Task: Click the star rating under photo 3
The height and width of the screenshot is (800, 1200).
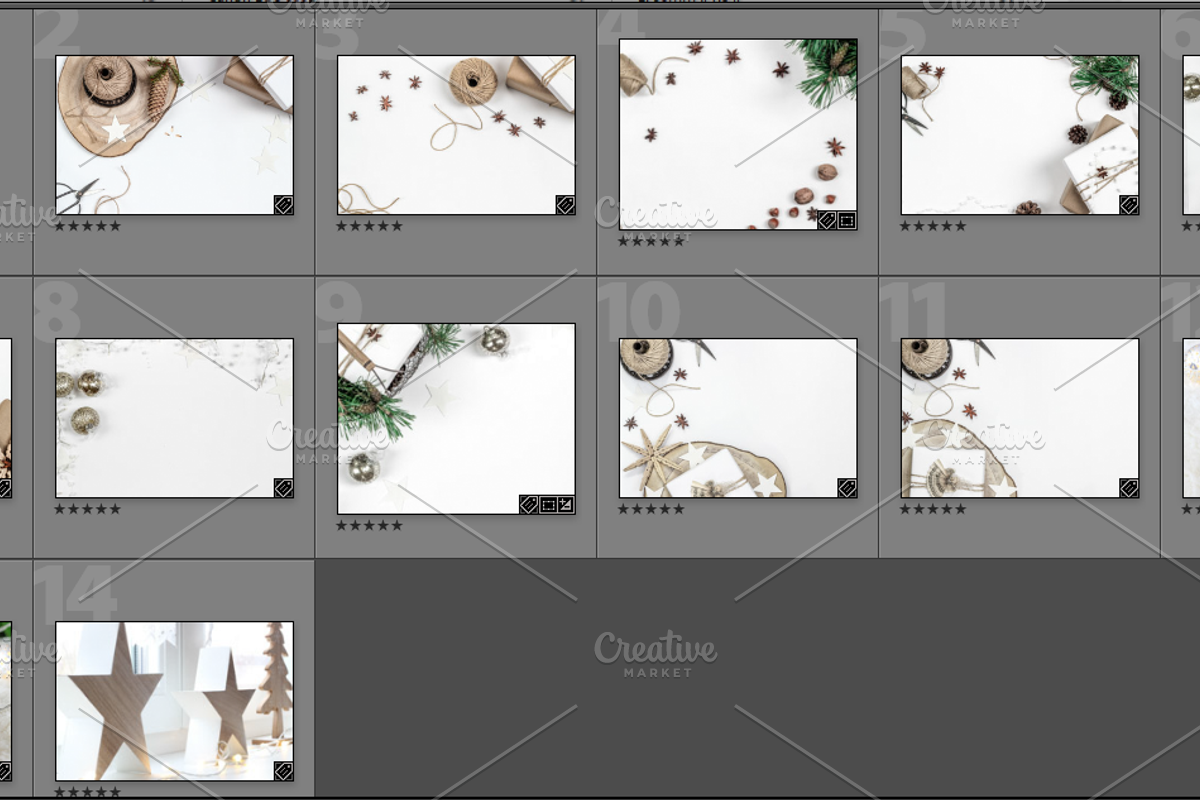Action: pyautogui.click(x=369, y=226)
